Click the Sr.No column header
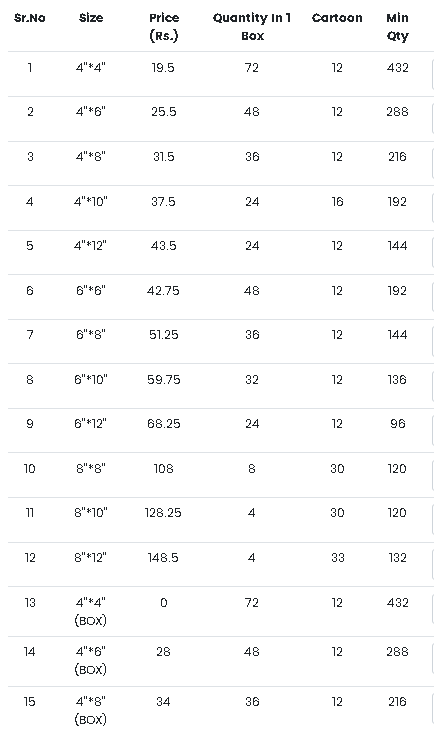 [x=30, y=18]
